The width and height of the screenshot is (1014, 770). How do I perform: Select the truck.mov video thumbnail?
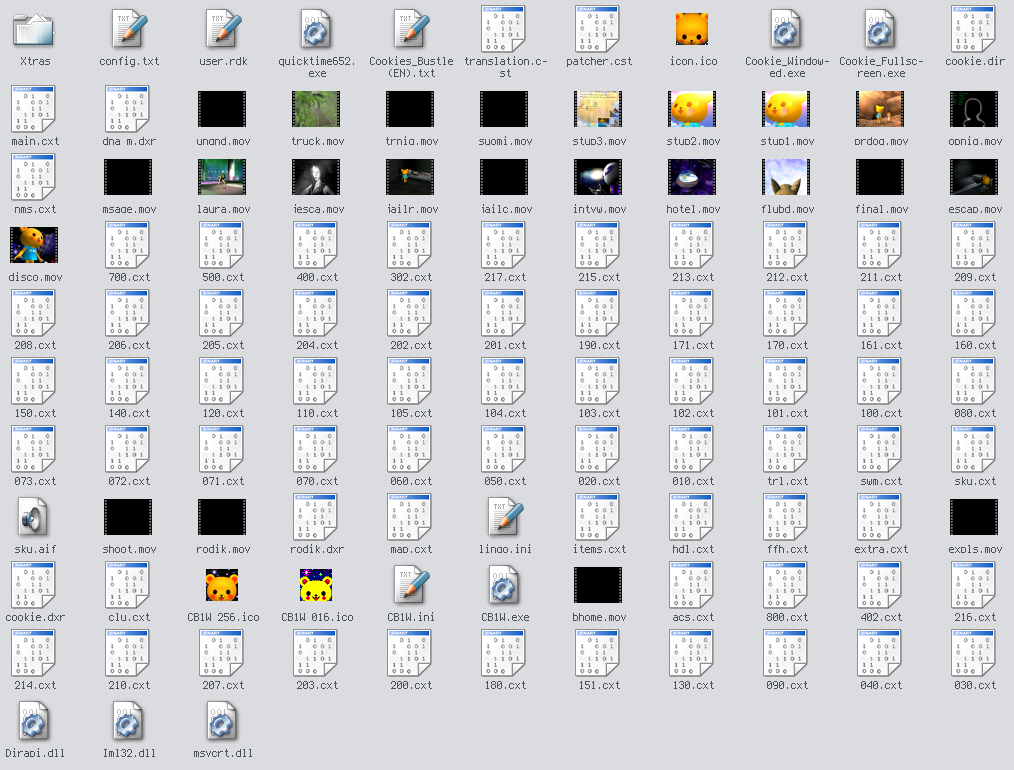[x=316, y=109]
